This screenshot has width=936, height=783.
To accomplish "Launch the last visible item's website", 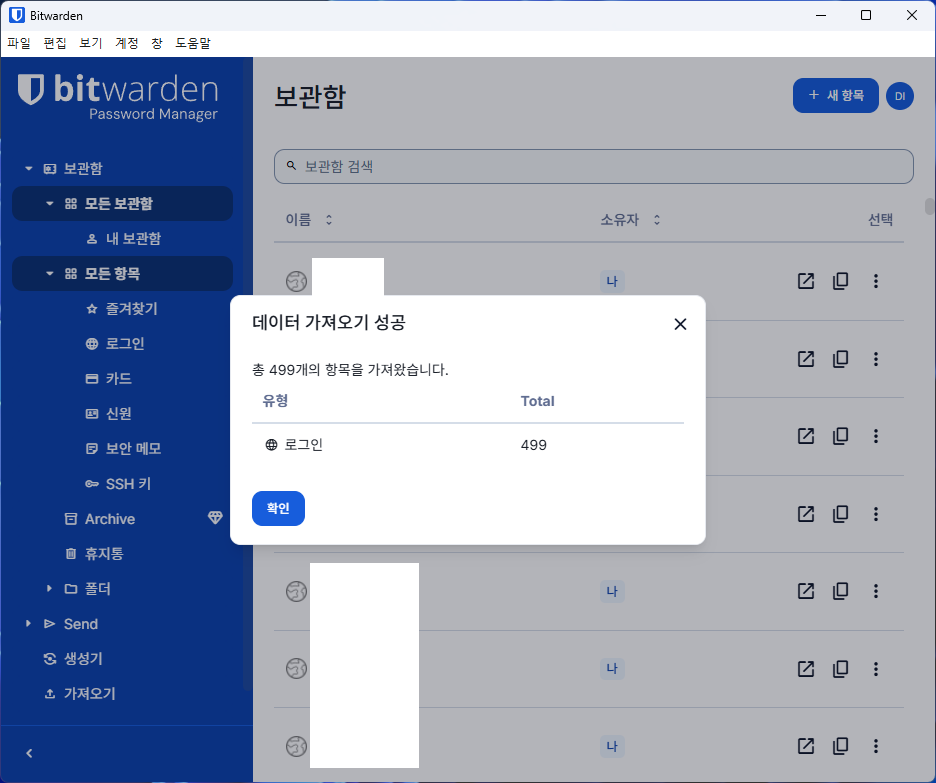I will tap(806, 745).
